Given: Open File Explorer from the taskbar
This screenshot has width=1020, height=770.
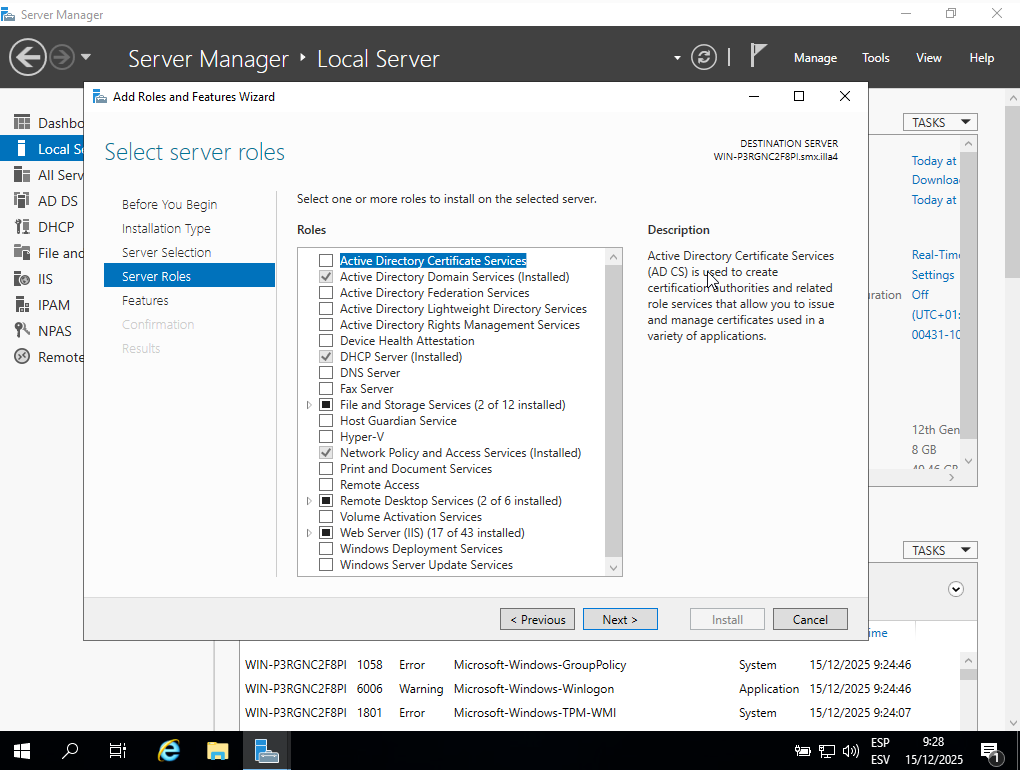Looking at the screenshot, I should tap(218, 750).
